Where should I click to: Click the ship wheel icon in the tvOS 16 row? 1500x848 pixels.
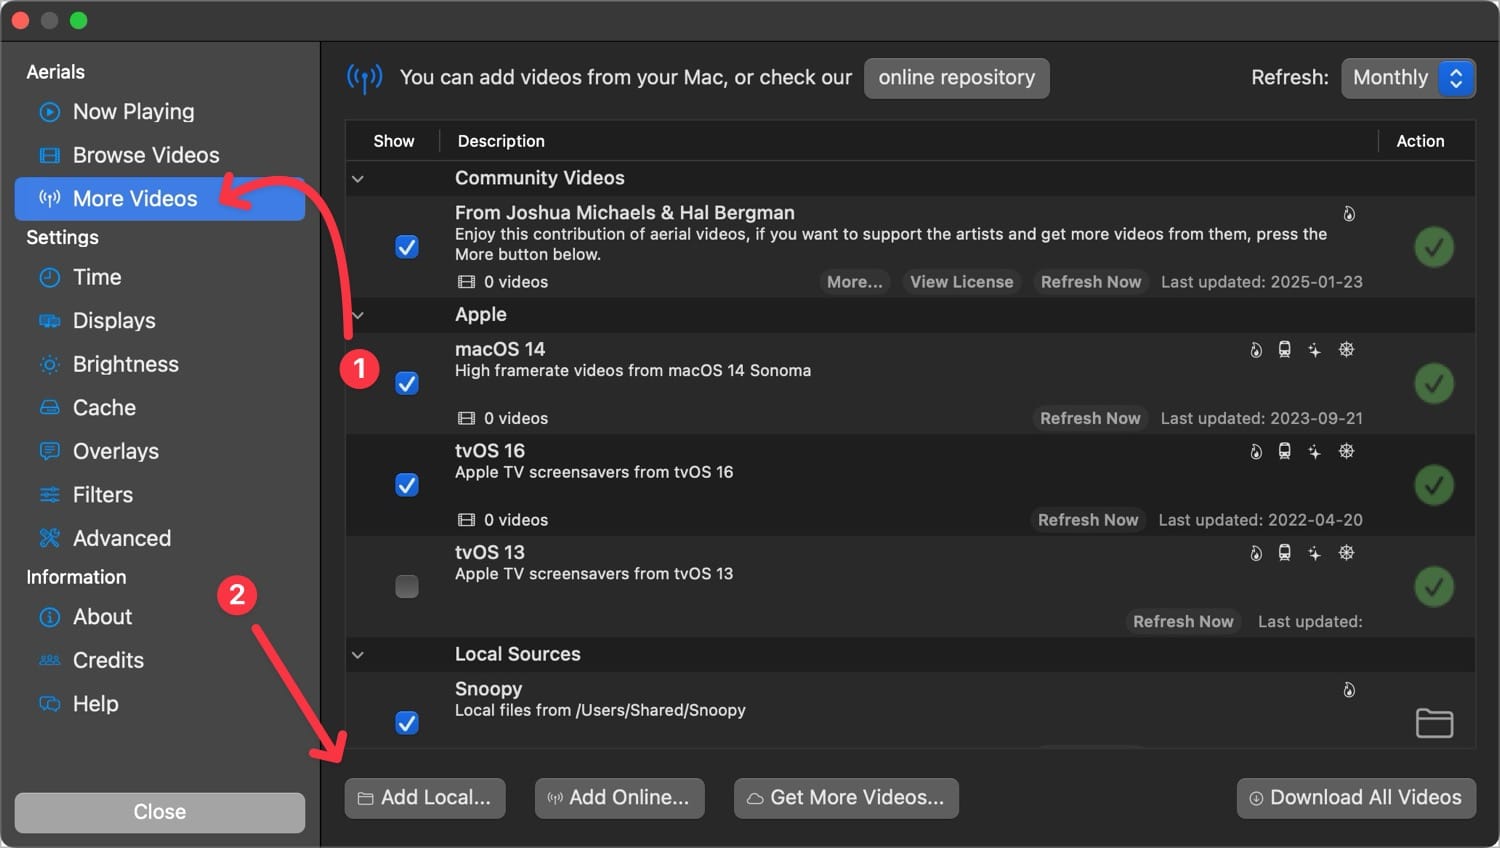pyautogui.click(x=1347, y=452)
